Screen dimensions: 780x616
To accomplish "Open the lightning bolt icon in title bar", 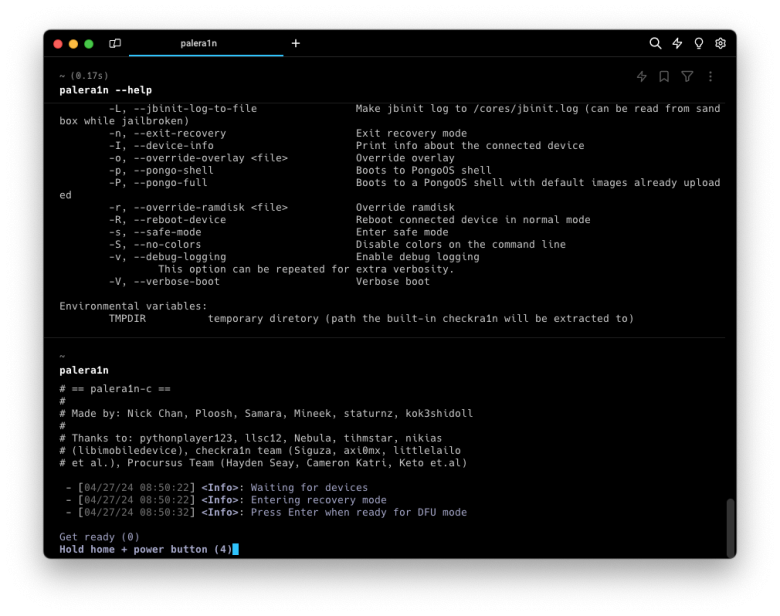I will (677, 43).
